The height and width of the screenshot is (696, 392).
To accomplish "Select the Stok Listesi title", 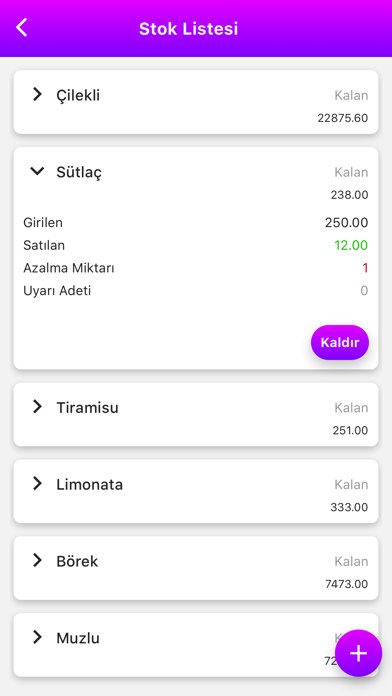I will coord(189,28).
